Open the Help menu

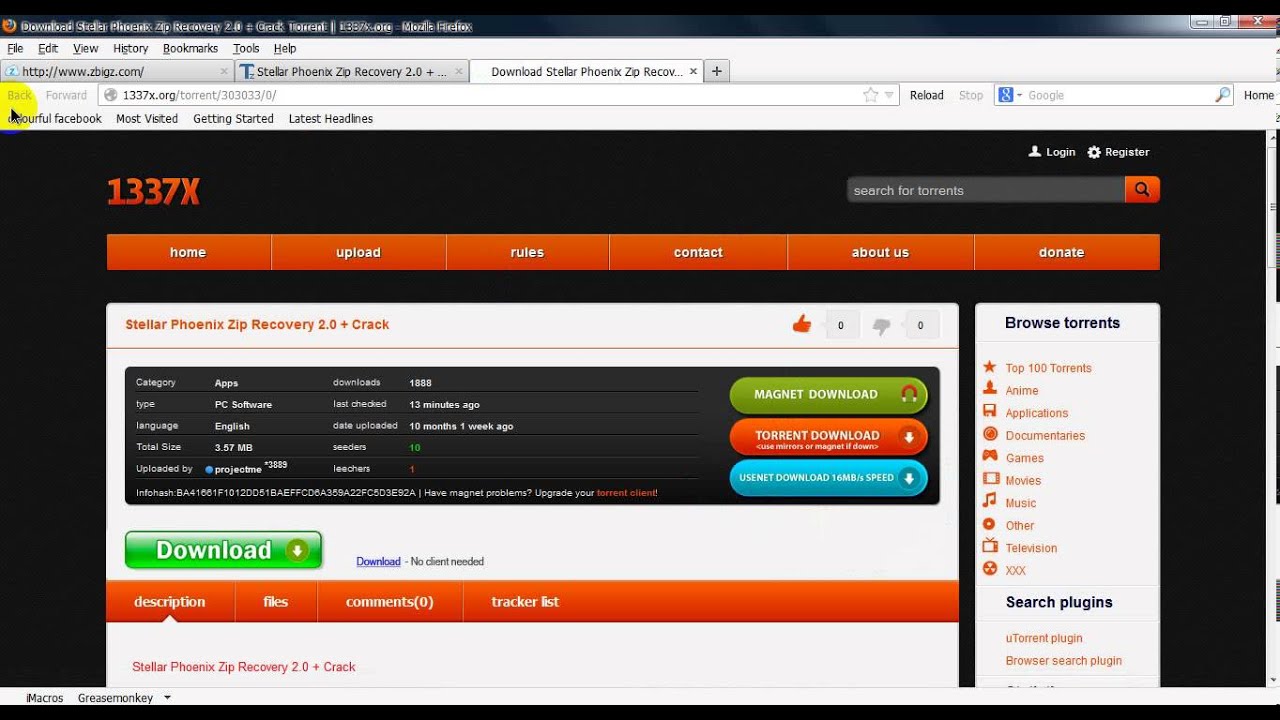[285, 48]
